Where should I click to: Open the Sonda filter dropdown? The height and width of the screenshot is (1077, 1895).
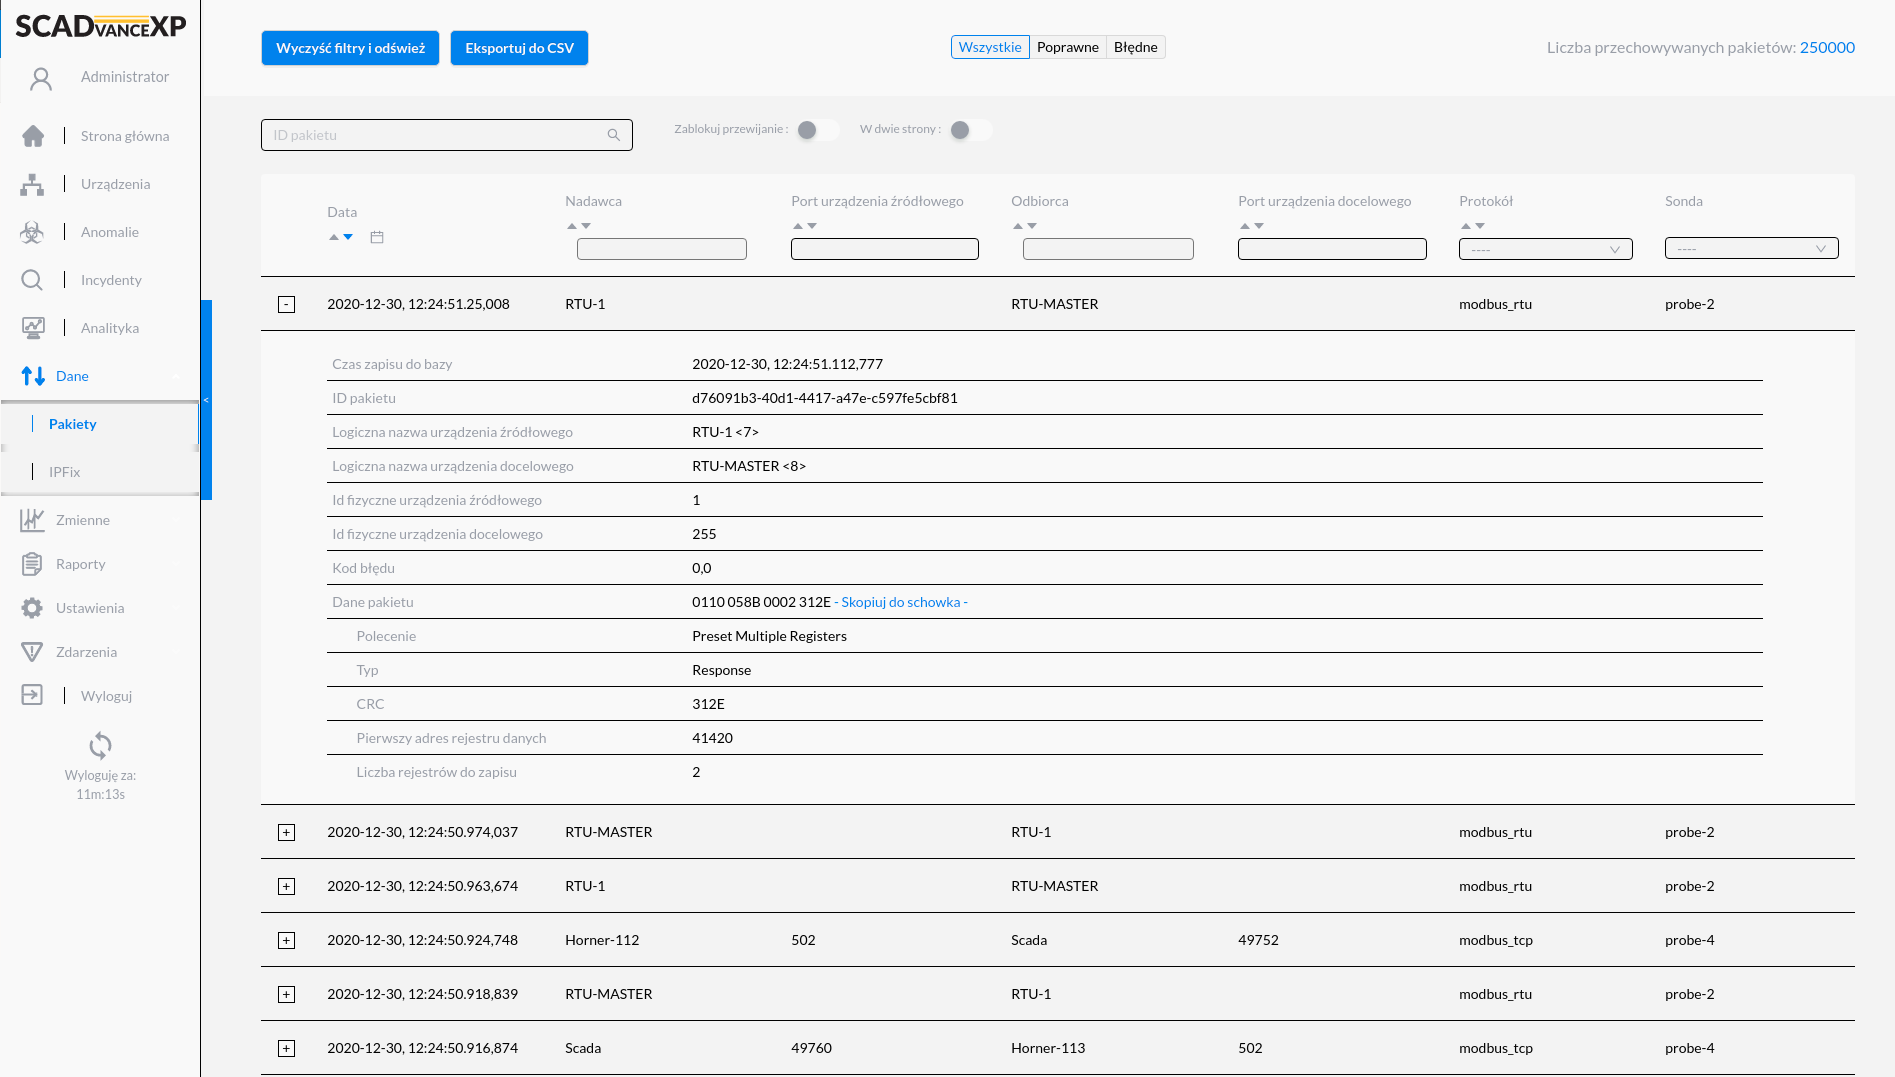coord(1751,249)
